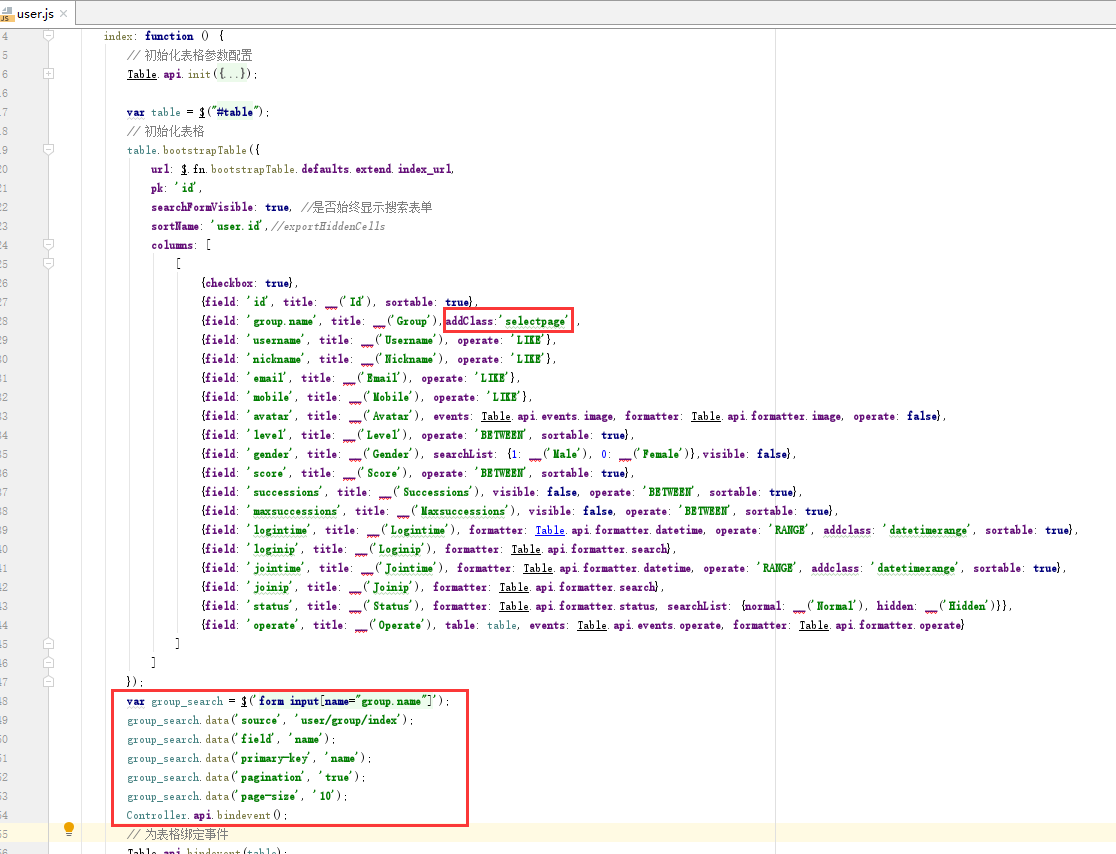The width and height of the screenshot is (1116, 854).
Task: Click the 'successions' field string
Action: (x=286, y=492)
